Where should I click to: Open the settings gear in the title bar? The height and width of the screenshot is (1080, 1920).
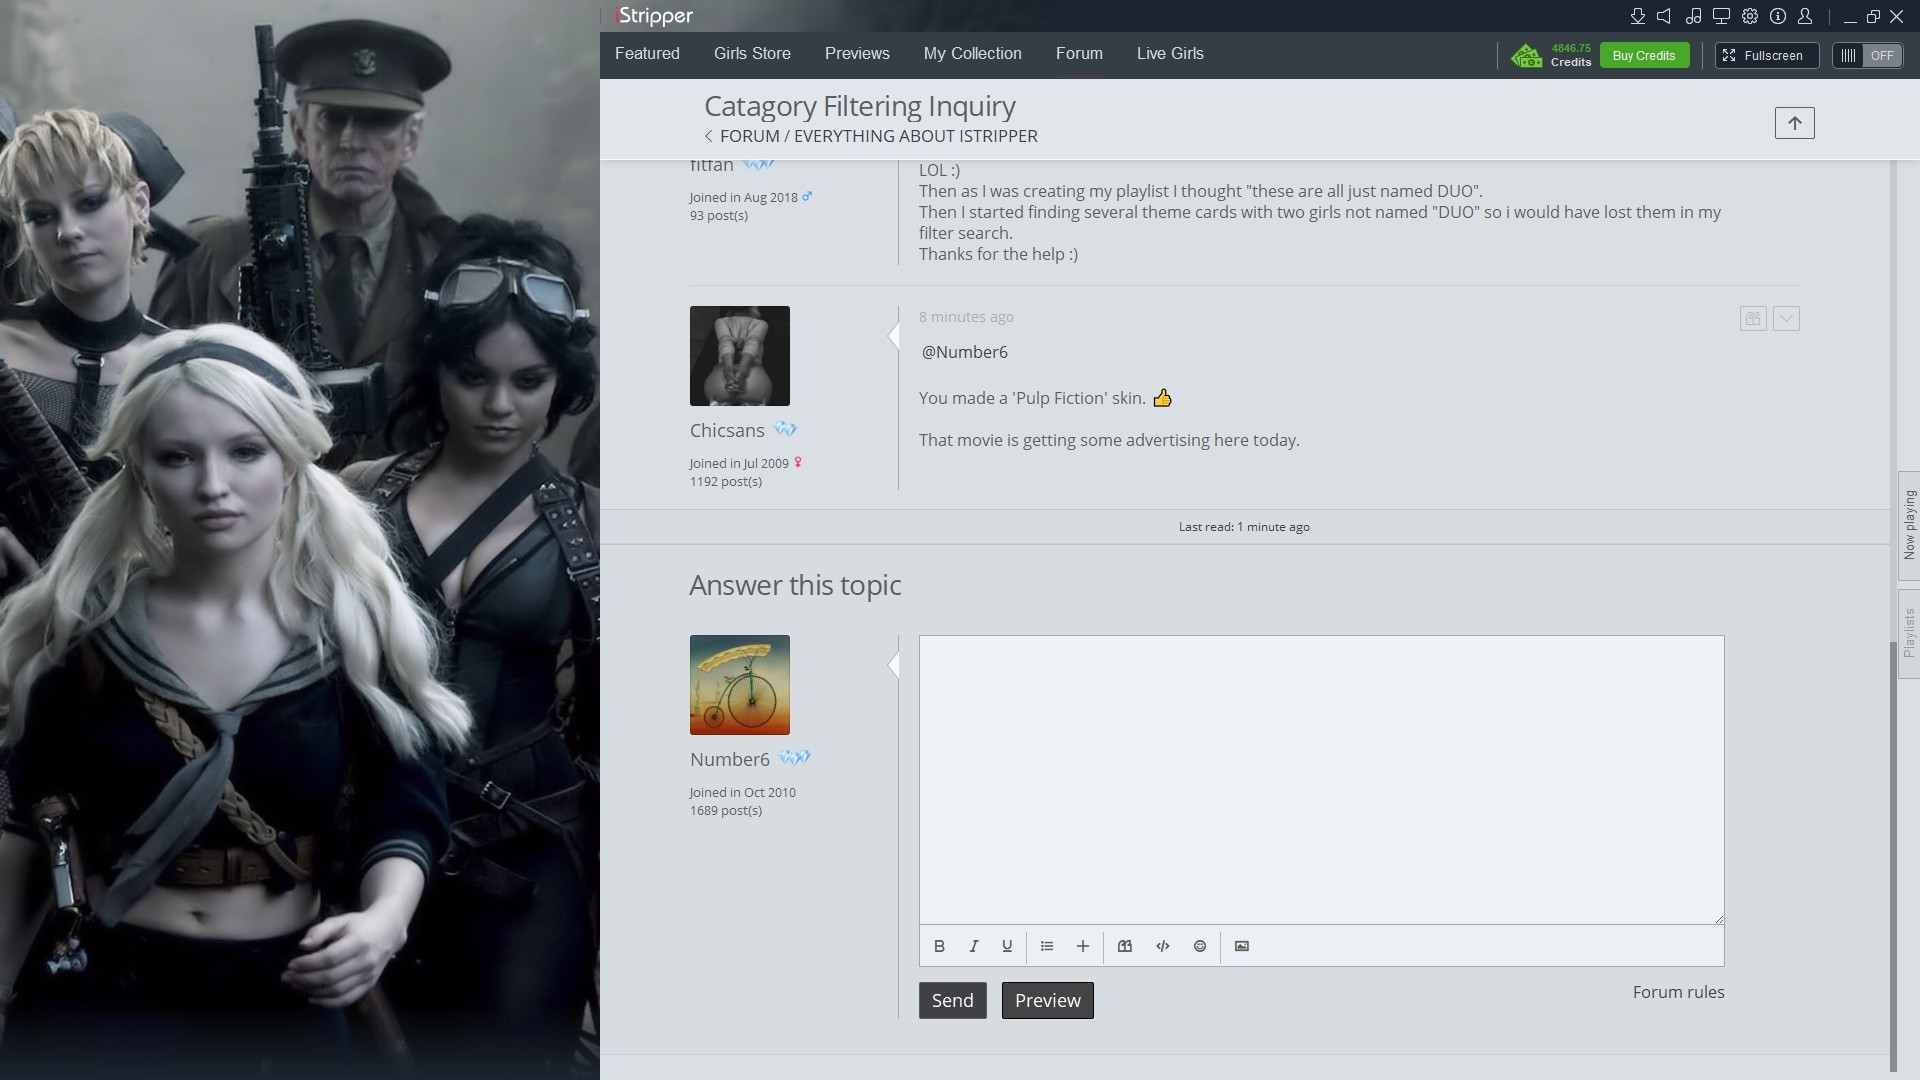pyautogui.click(x=1750, y=16)
